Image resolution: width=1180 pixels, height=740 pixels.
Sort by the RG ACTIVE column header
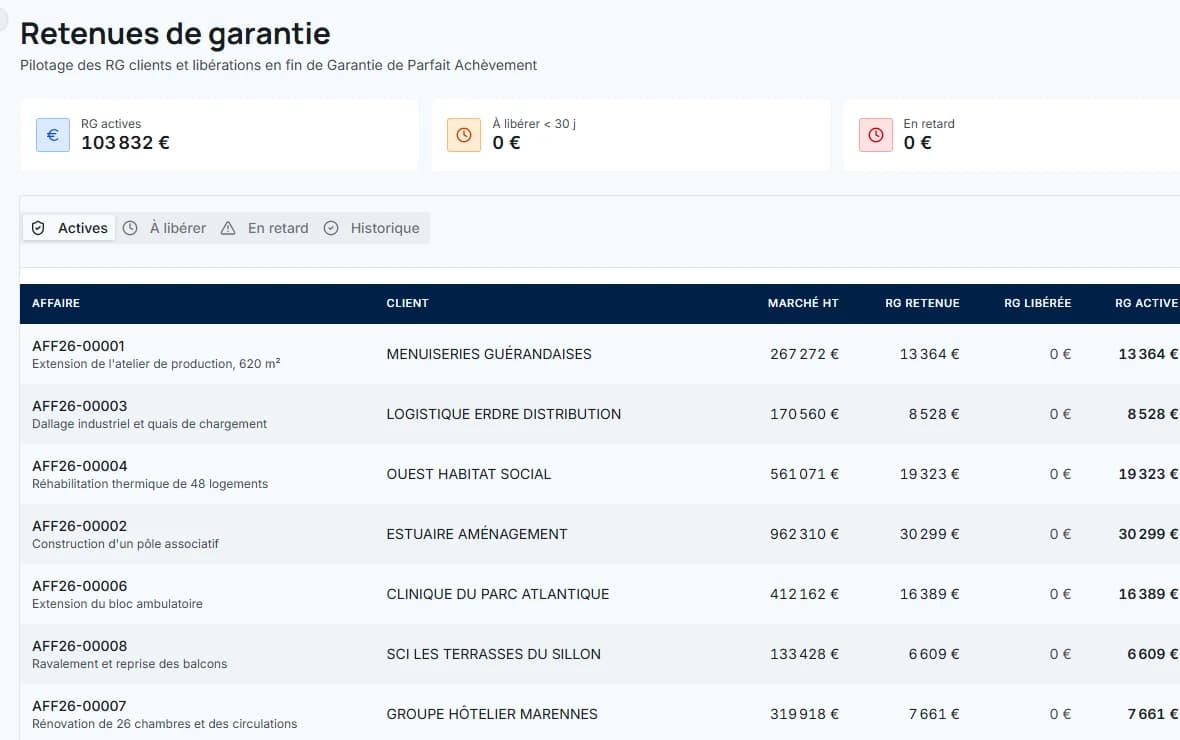pyautogui.click(x=1146, y=303)
